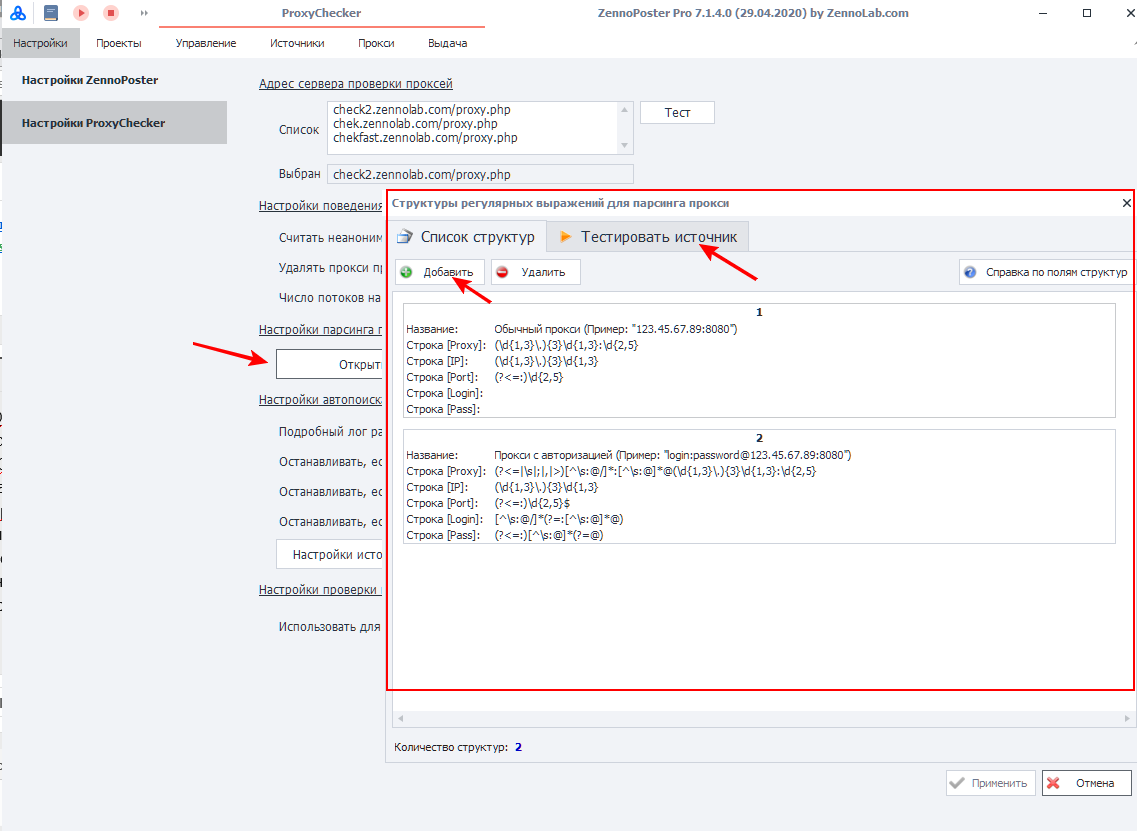Click the Применить button
Viewport: 1137px width, 831px height.
(x=991, y=783)
